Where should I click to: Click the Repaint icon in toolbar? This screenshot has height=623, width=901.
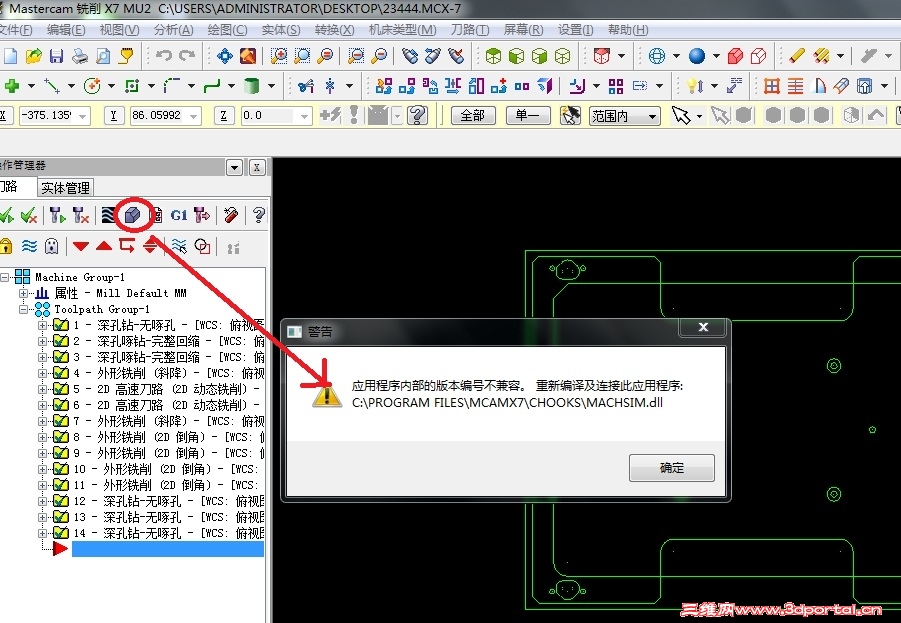pos(248,56)
